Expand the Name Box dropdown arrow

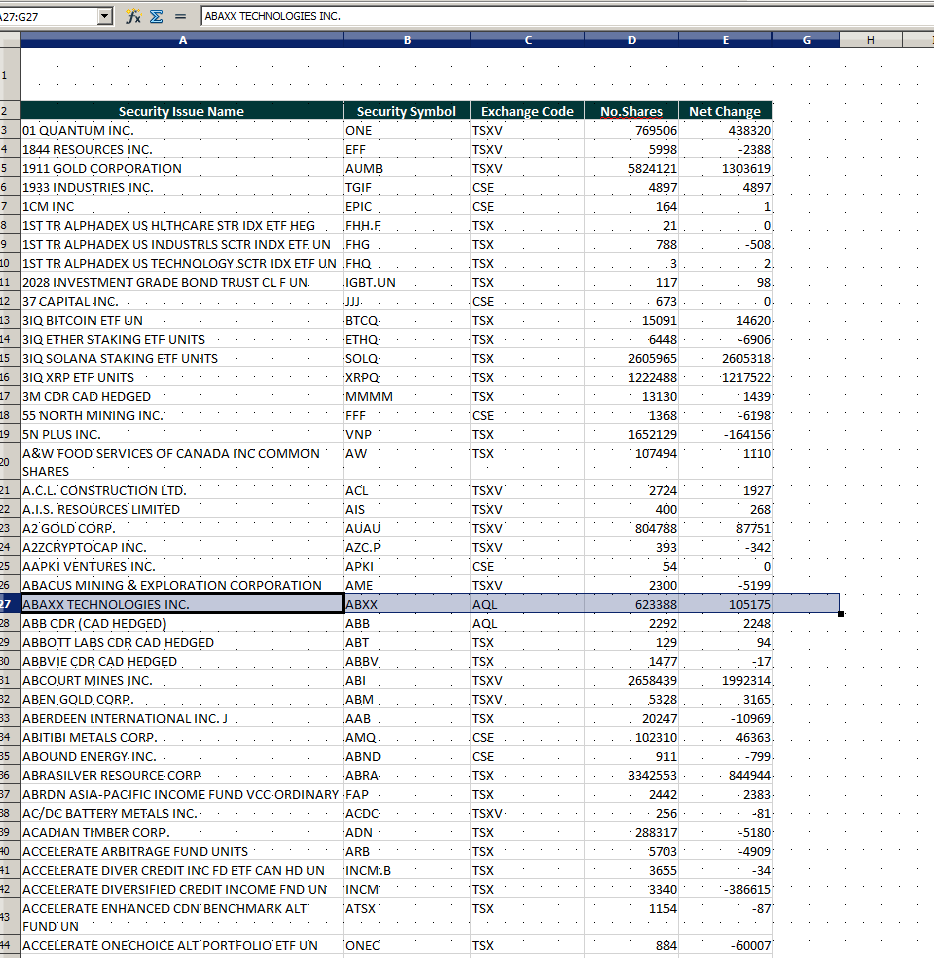105,16
